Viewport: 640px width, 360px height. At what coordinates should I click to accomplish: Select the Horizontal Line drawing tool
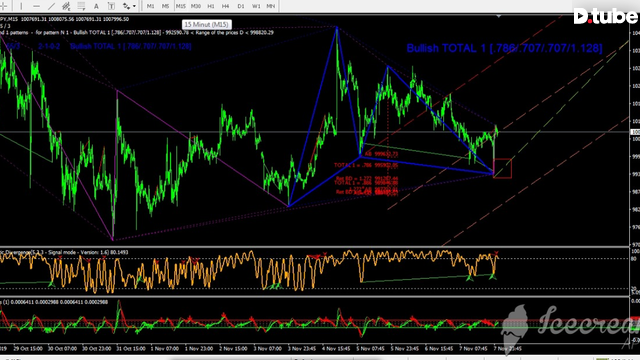click(36, 6)
